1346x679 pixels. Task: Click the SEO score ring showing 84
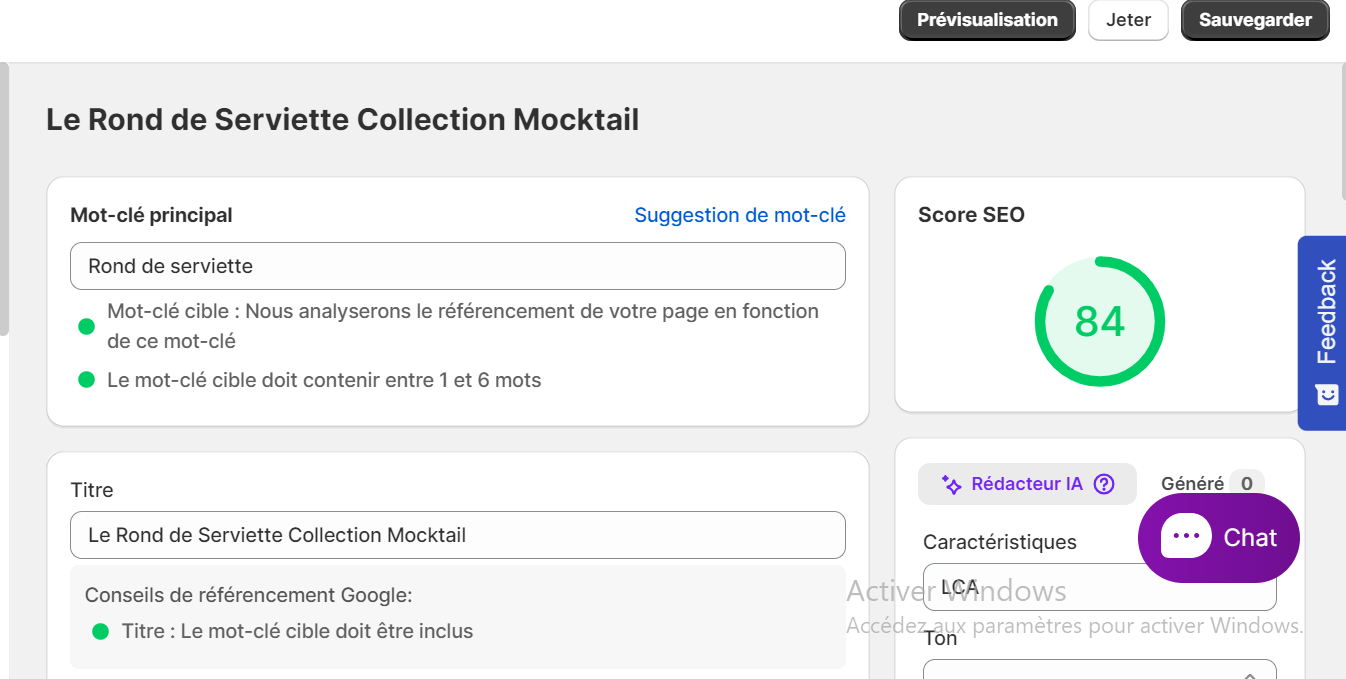[x=1099, y=321]
